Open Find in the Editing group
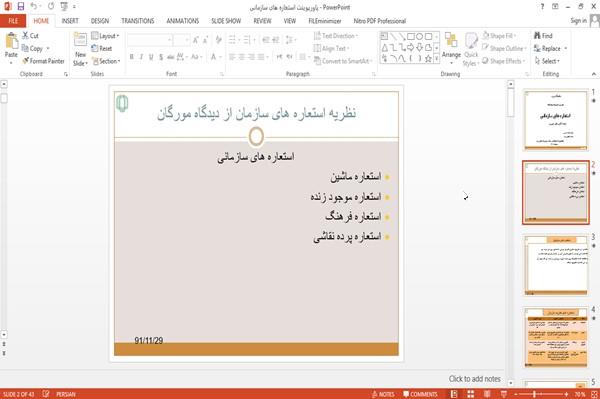The image size is (600, 399). coord(543,36)
